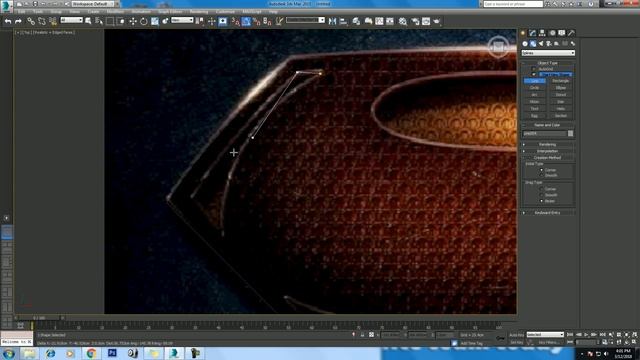The width and height of the screenshot is (640, 360).
Task: Pick the Select Object tool
Action: click(x=88, y=21)
